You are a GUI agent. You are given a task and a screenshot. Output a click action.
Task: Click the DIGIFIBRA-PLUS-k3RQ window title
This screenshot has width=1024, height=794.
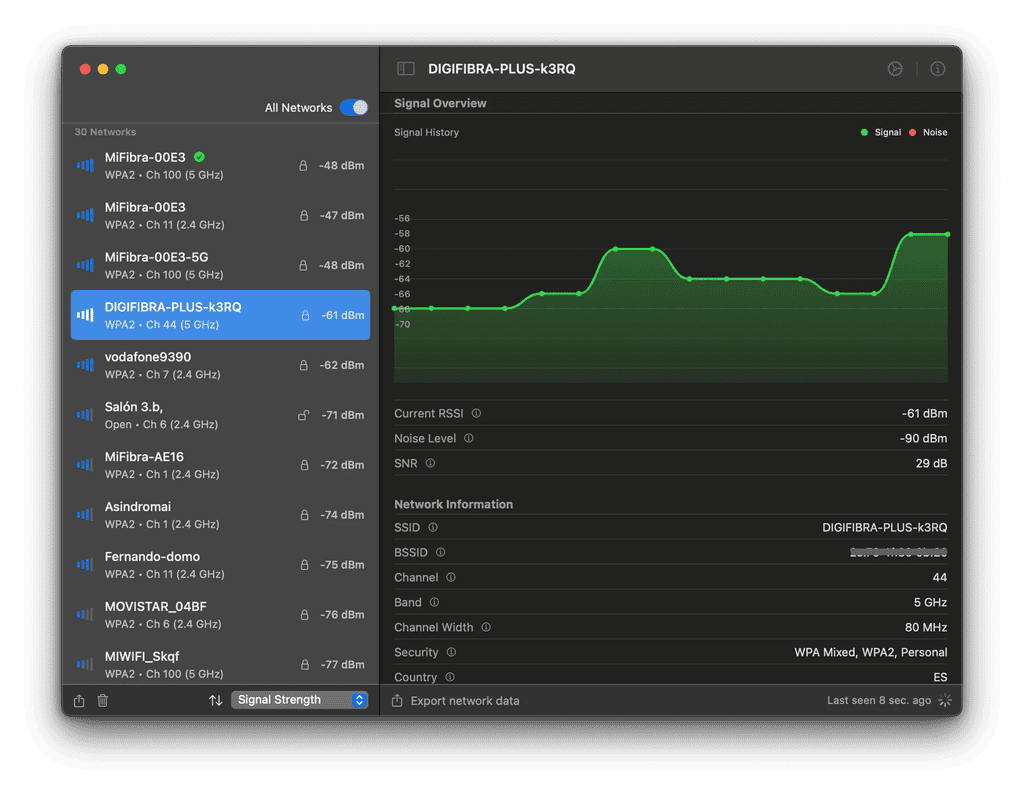(x=502, y=69)
